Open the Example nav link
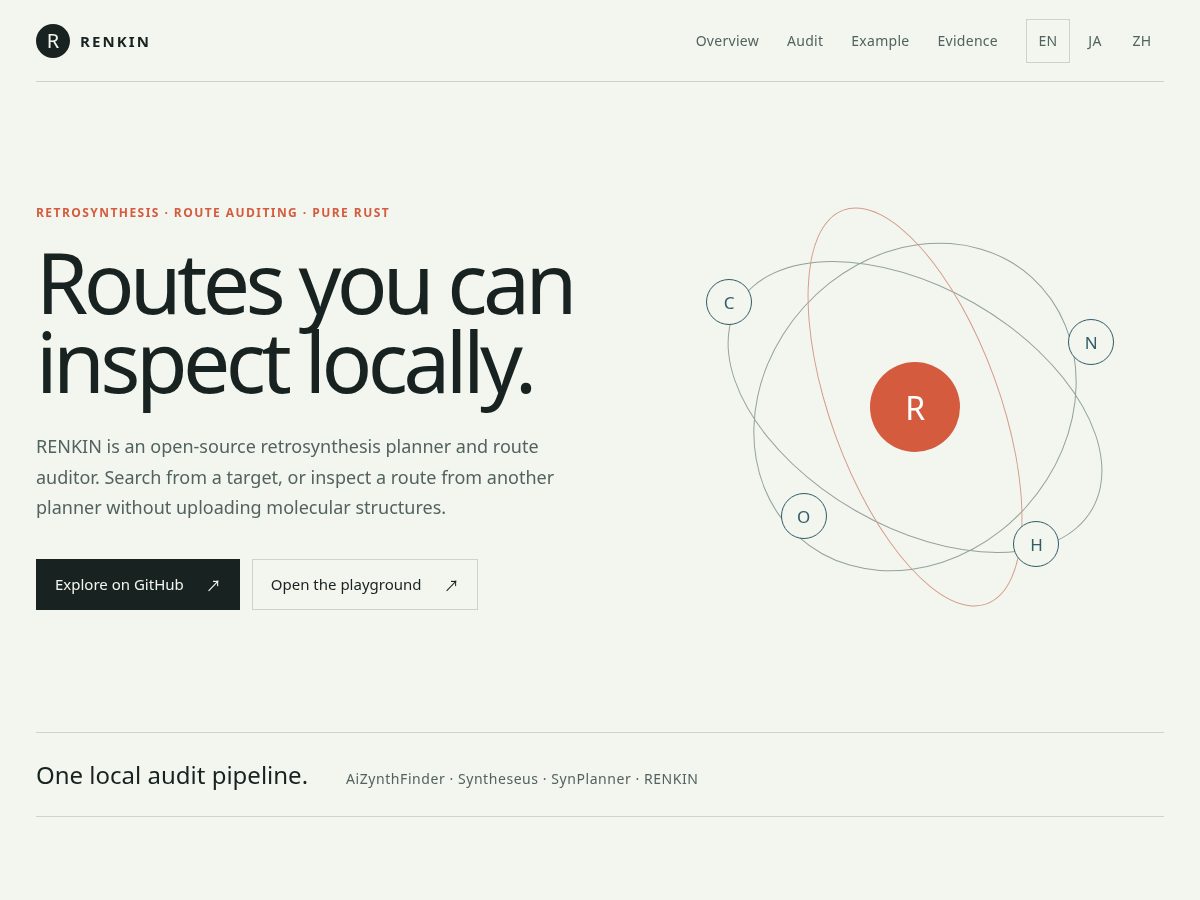Image resolution: width=1200 pixels, height=900 pixels. point(880,41)
